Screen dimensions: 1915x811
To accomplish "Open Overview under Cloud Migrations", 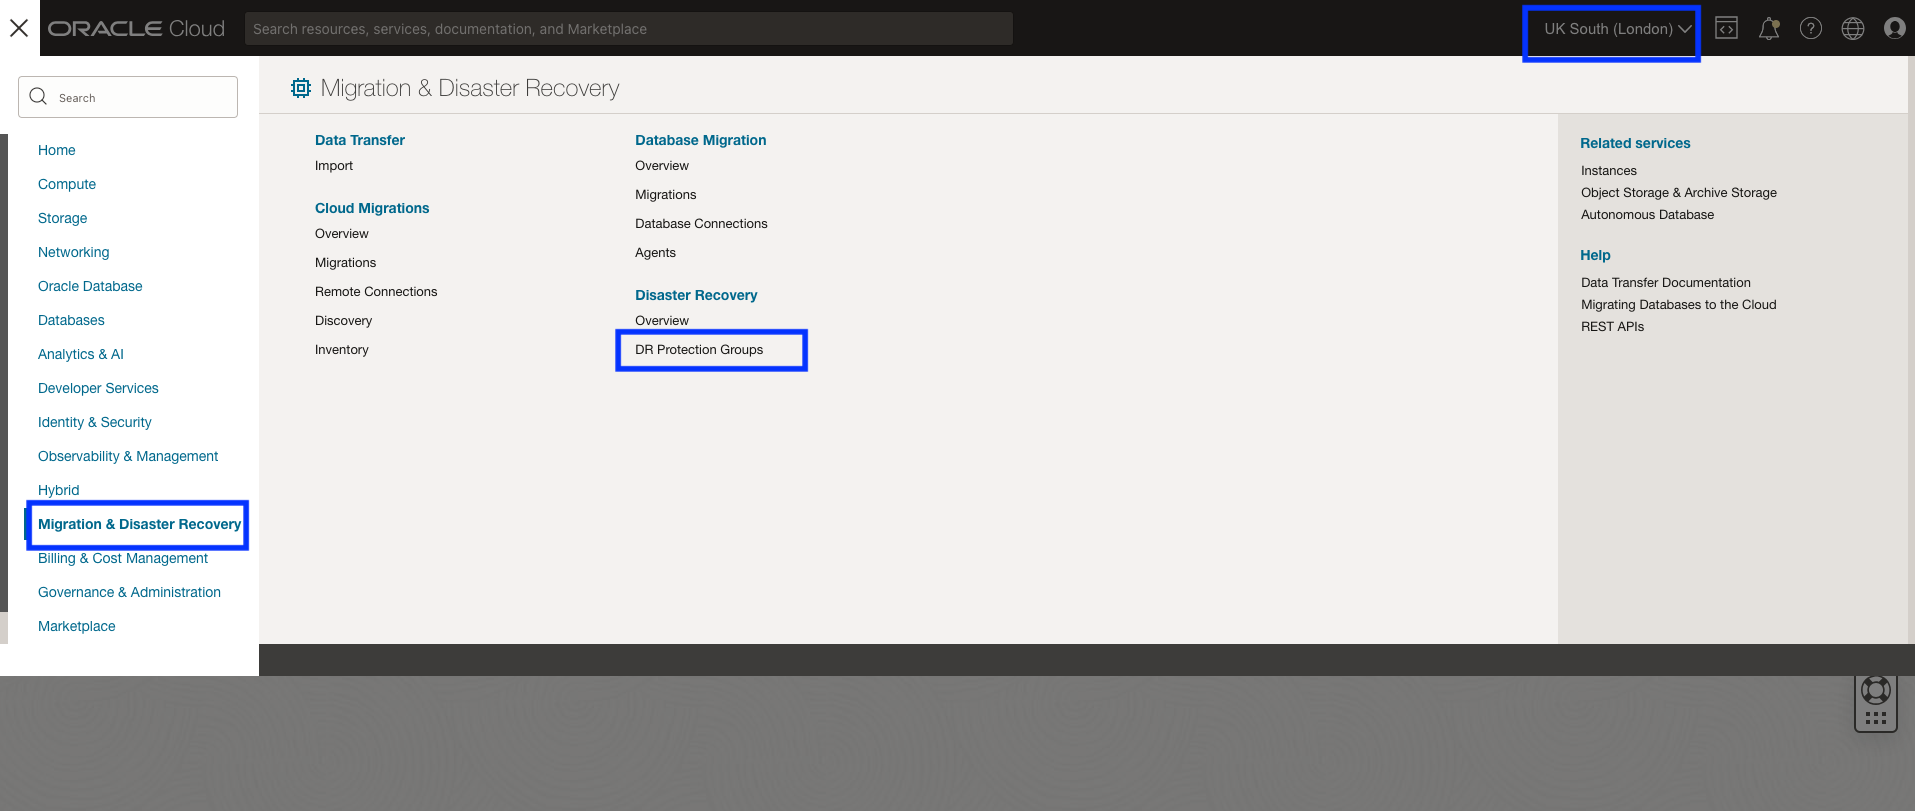I will [x=342, y=234].
